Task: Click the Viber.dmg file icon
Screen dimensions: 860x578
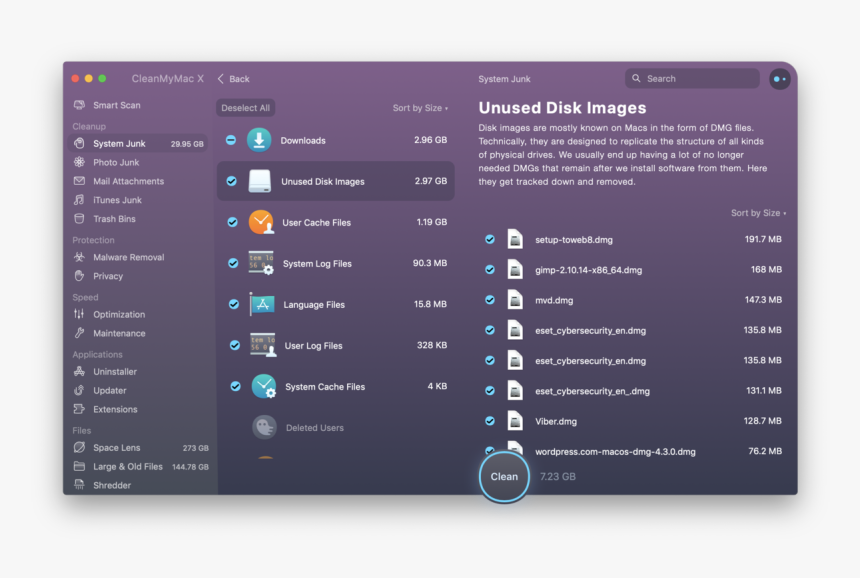Action: 515,421
